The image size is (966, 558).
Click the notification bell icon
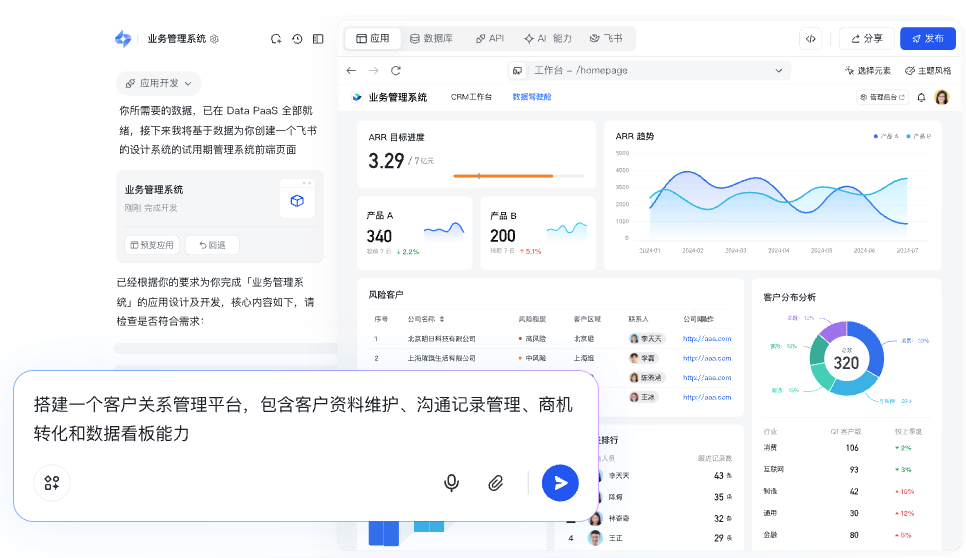(921, 97)
